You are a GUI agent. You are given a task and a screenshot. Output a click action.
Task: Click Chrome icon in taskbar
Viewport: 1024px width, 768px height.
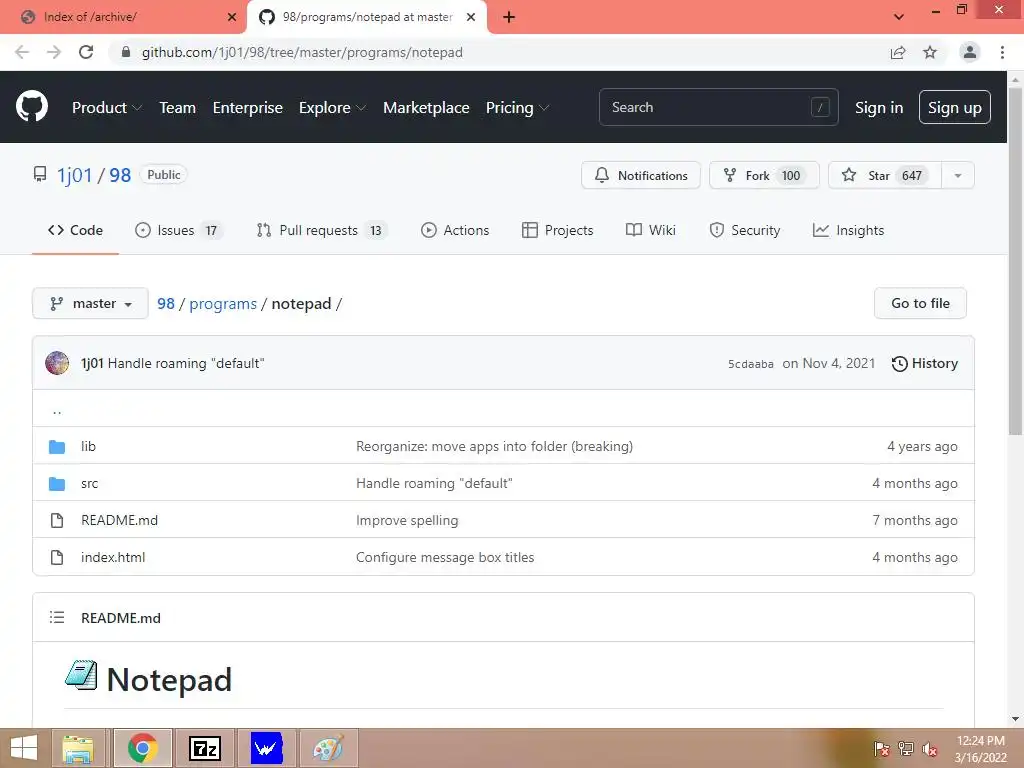point(143,748)
